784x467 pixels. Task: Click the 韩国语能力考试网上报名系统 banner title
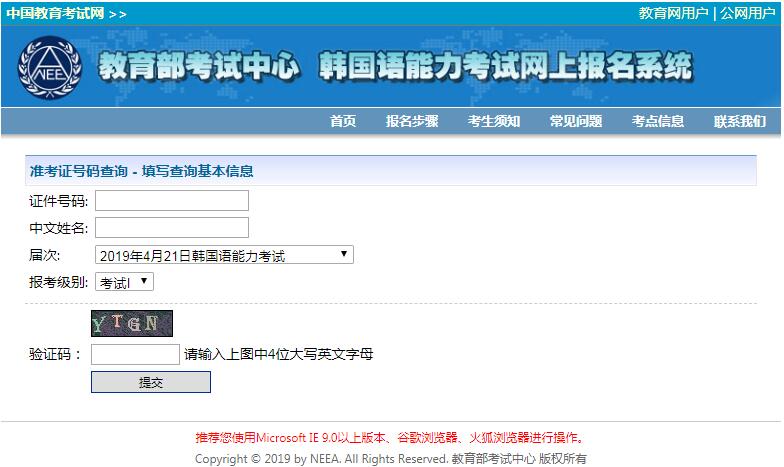pos(505,67)
